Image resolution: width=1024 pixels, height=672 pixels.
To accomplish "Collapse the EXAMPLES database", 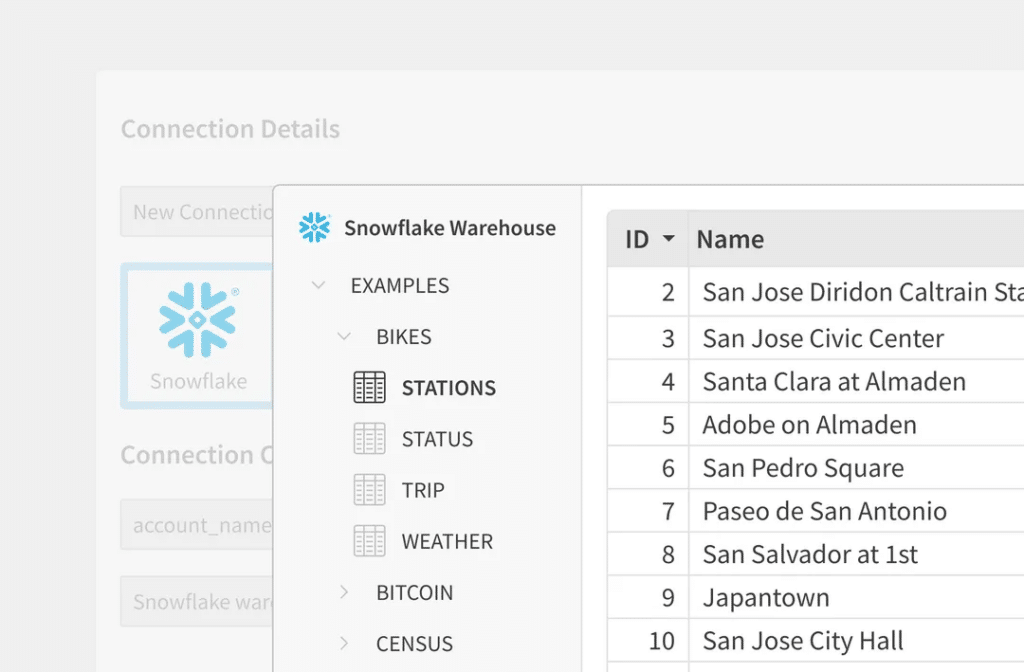I will [x=318, y=285].
